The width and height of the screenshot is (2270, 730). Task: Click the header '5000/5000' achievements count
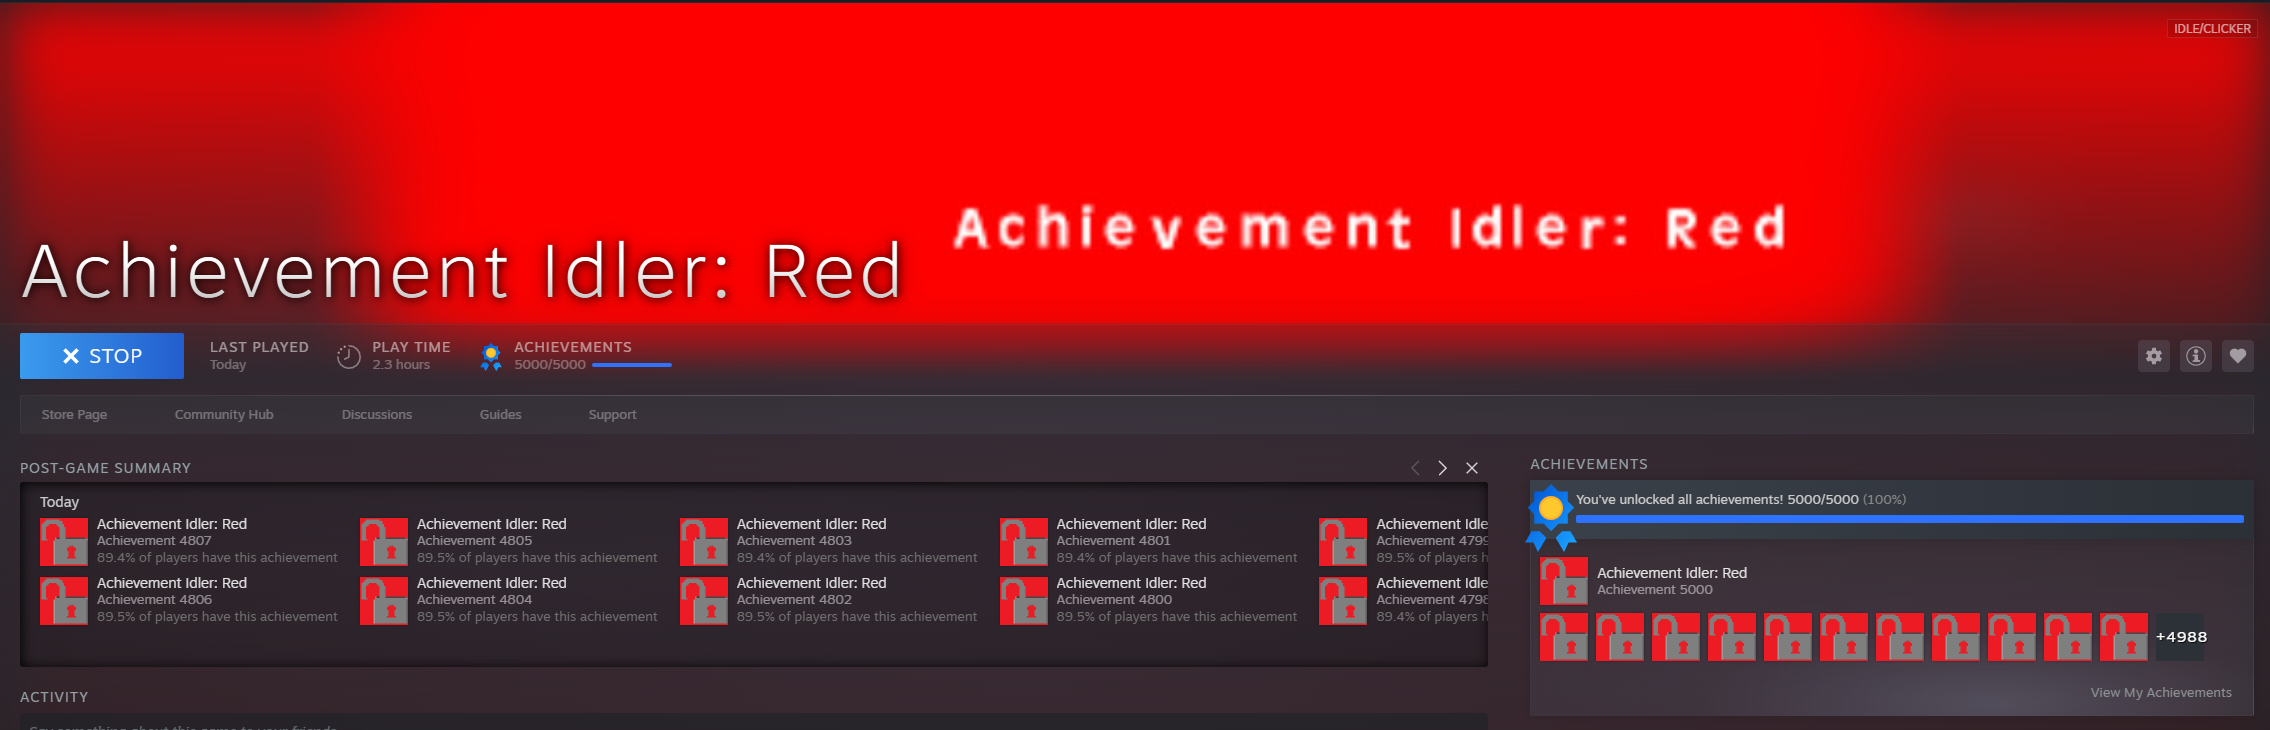[550, 365]
